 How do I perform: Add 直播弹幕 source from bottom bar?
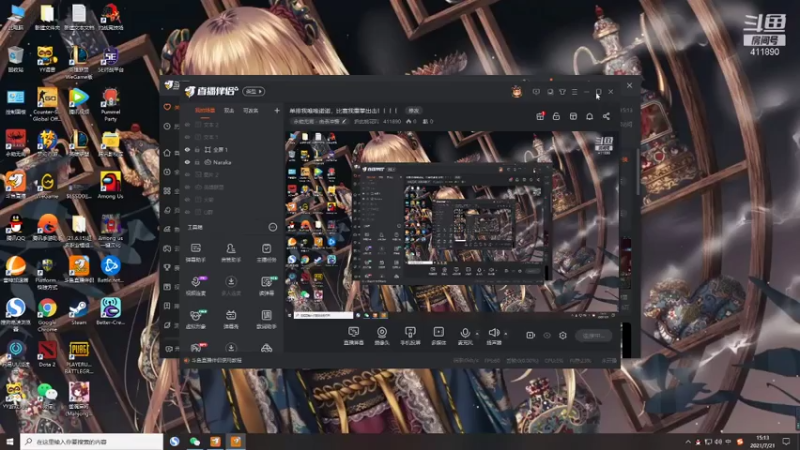(x=354, y=336)
